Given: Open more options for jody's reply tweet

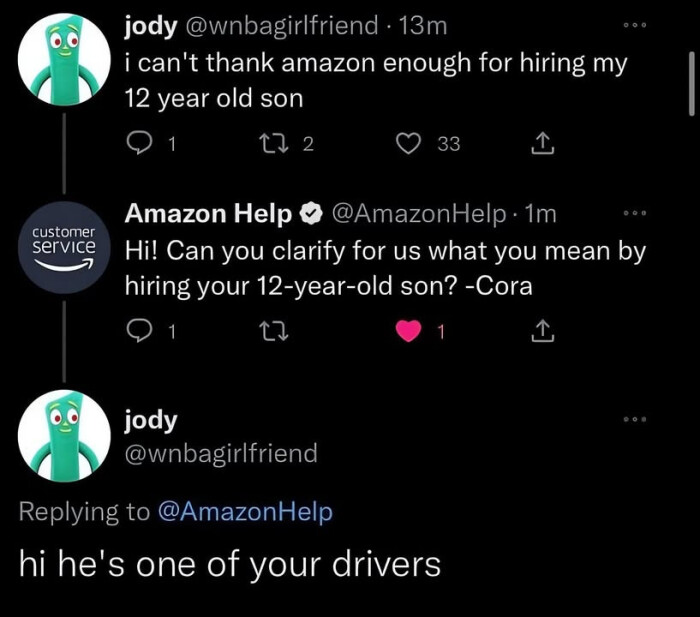Looking at the screenshot, I should click(635, 419).
